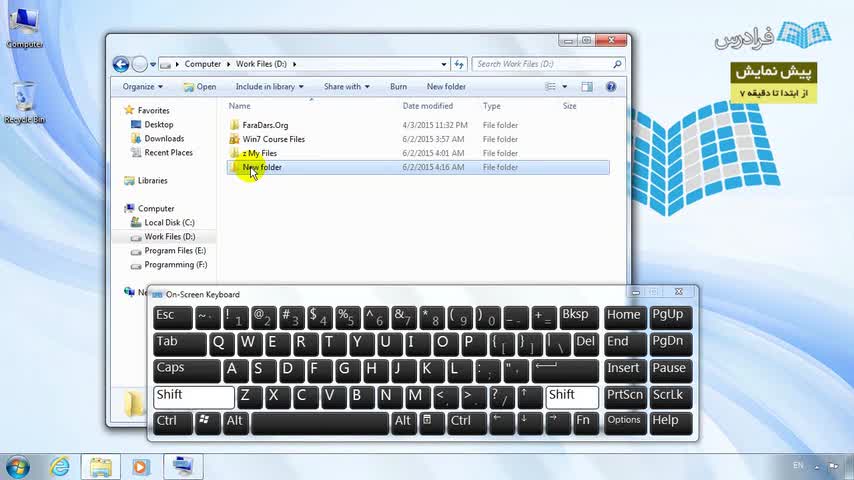Click the up arrow key on keyboard
The height and width of the screenshot is (480, 854).
(x=530, y=397)
